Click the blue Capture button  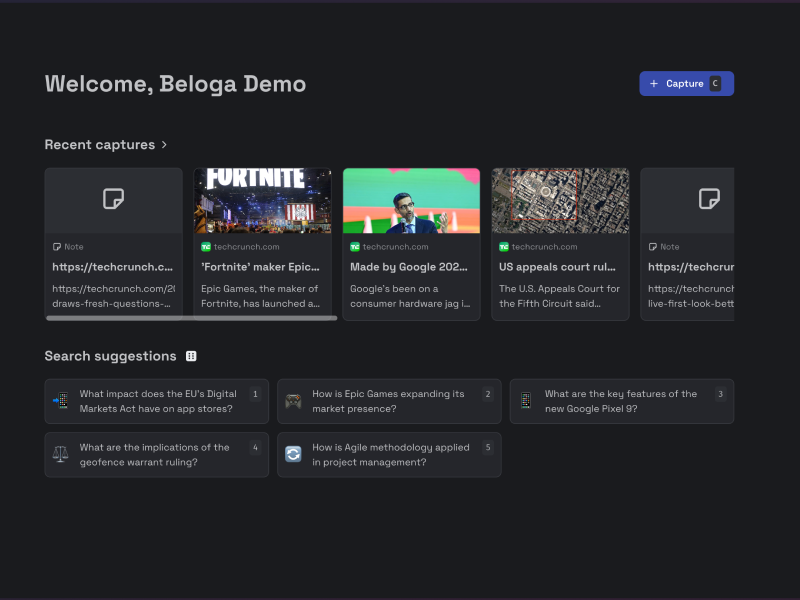pos(686,84)
